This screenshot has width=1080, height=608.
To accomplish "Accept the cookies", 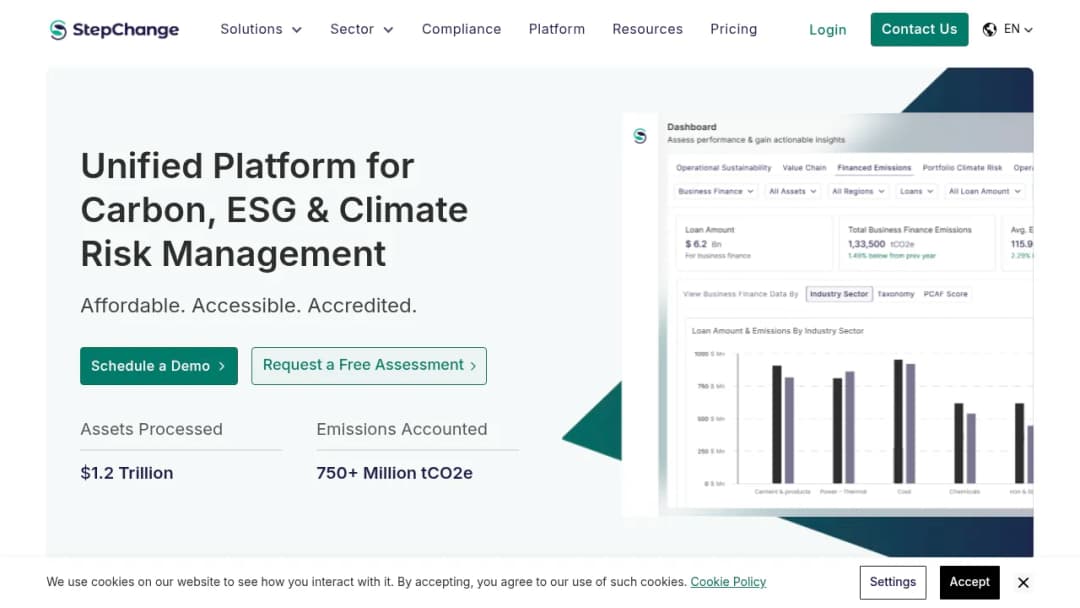I will (x=969, y=583).
